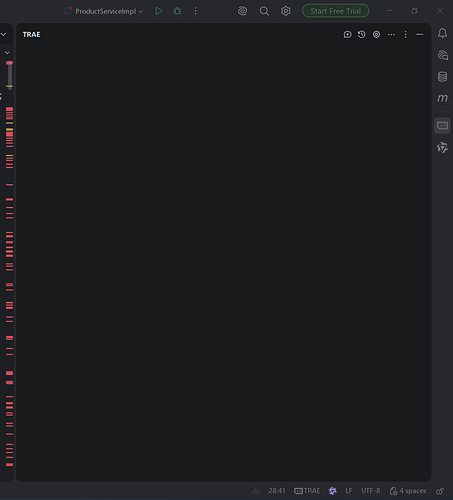
Task: Hide the TRAE panel with minimize dash
Action: pyautogui.click(x=420, y=34)
